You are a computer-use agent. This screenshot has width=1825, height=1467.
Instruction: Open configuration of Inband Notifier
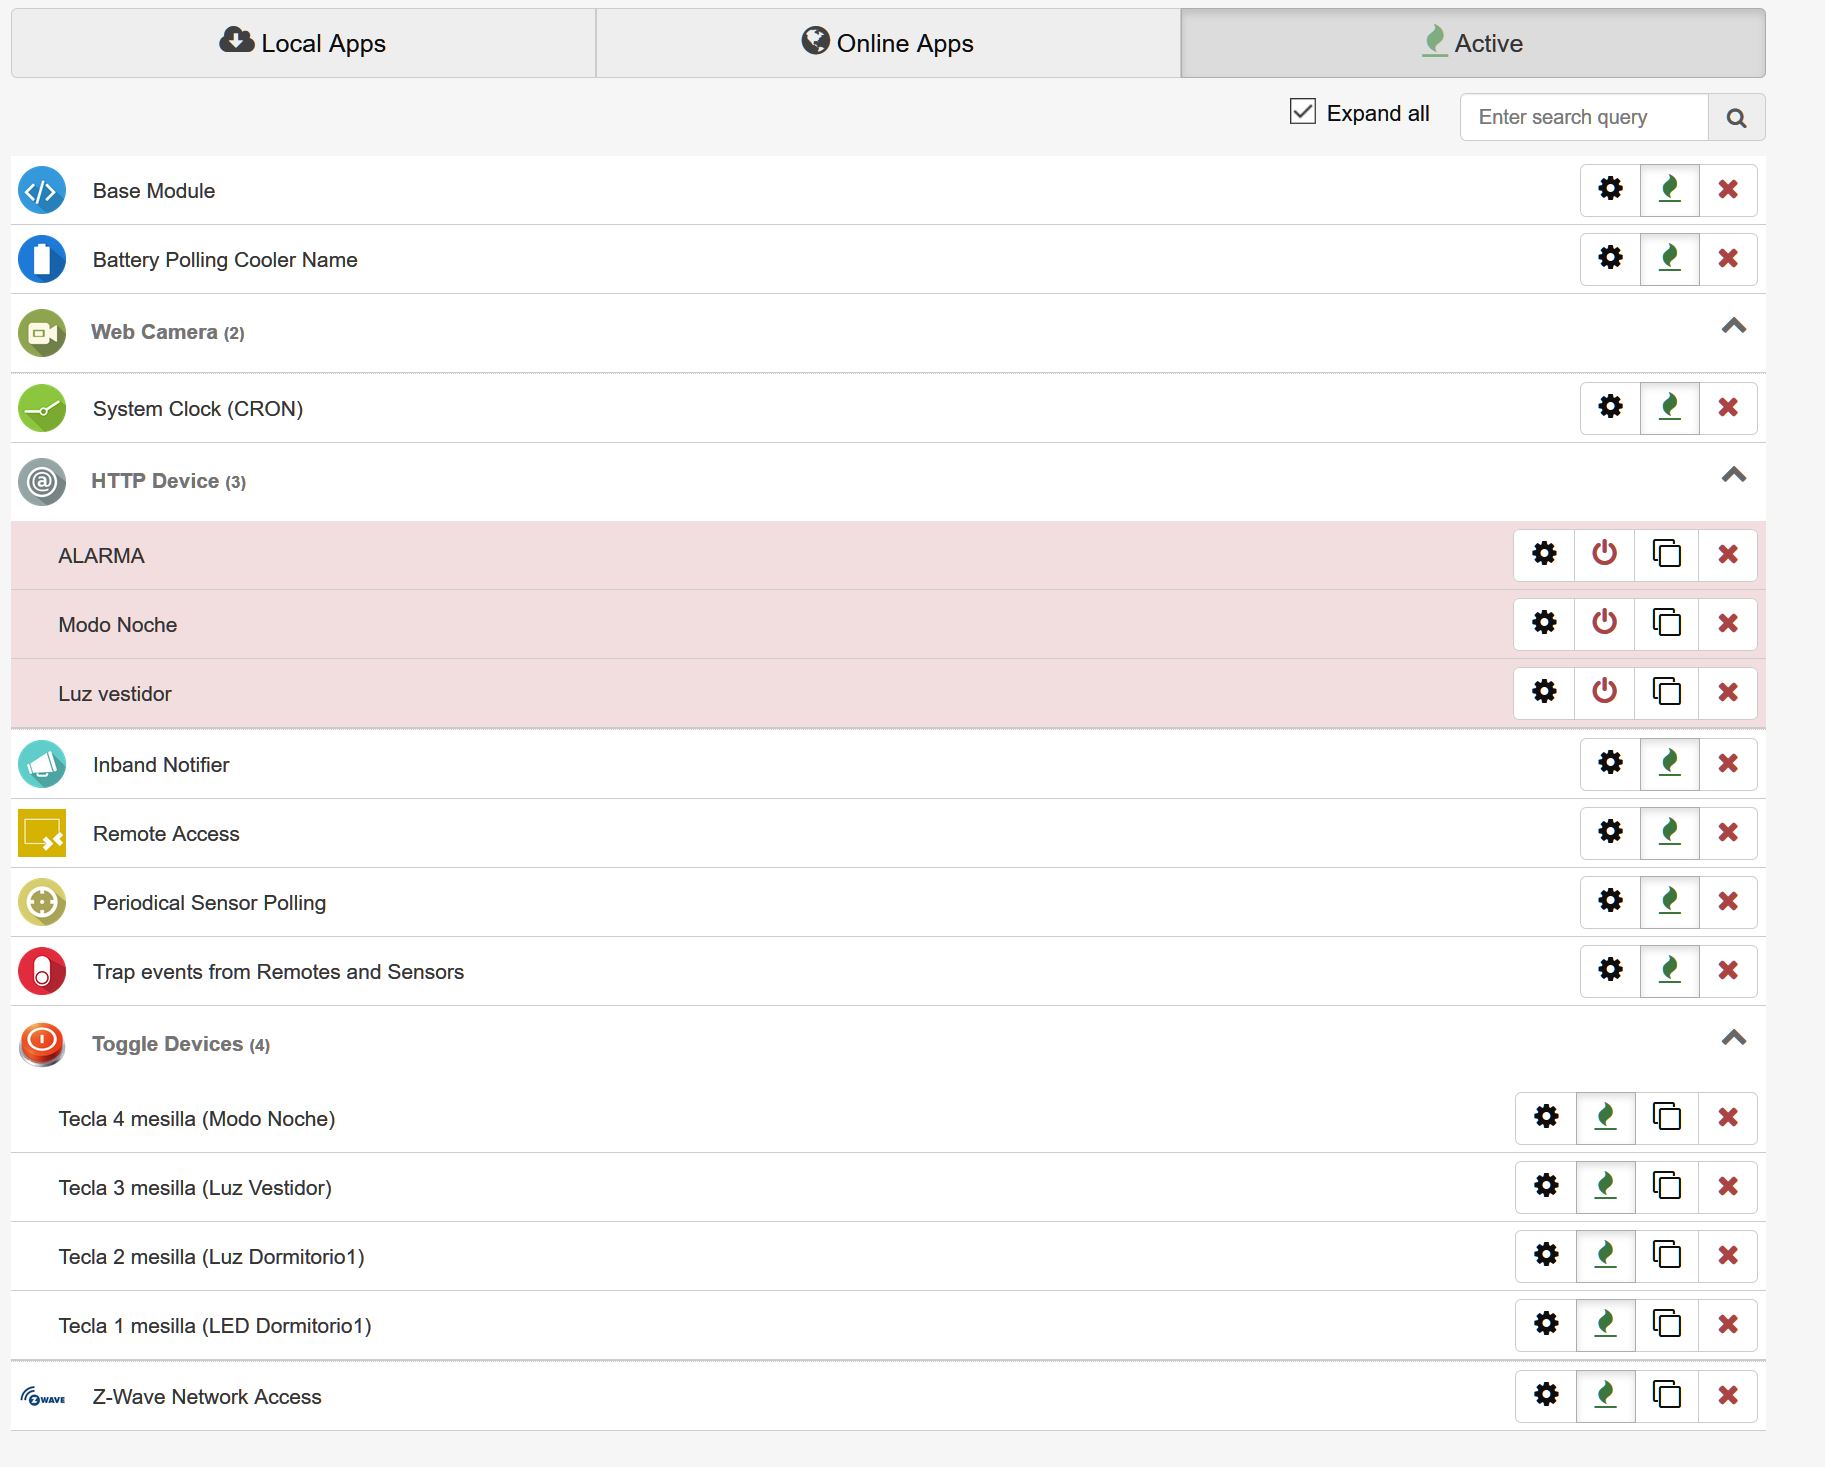(1610, 764)
